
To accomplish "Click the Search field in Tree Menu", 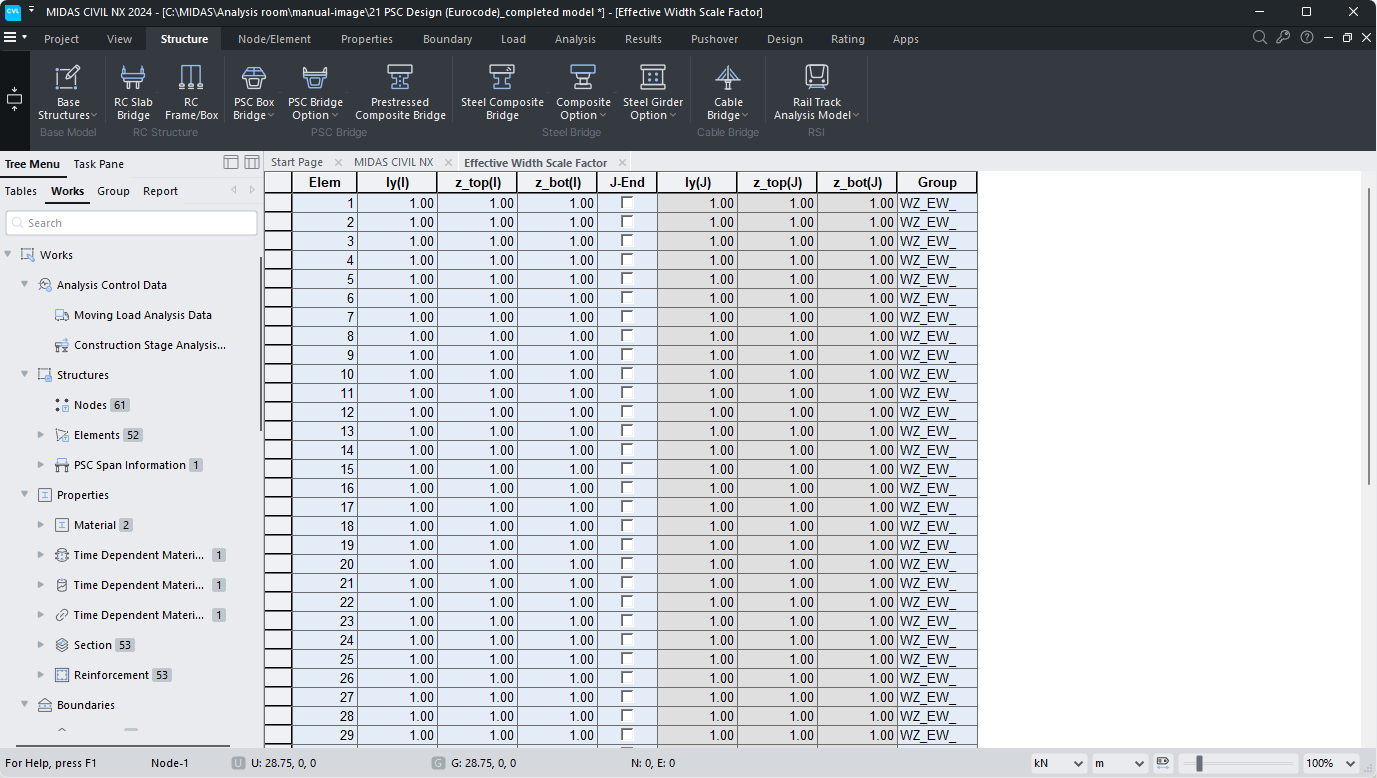I will tap(131, 223).
